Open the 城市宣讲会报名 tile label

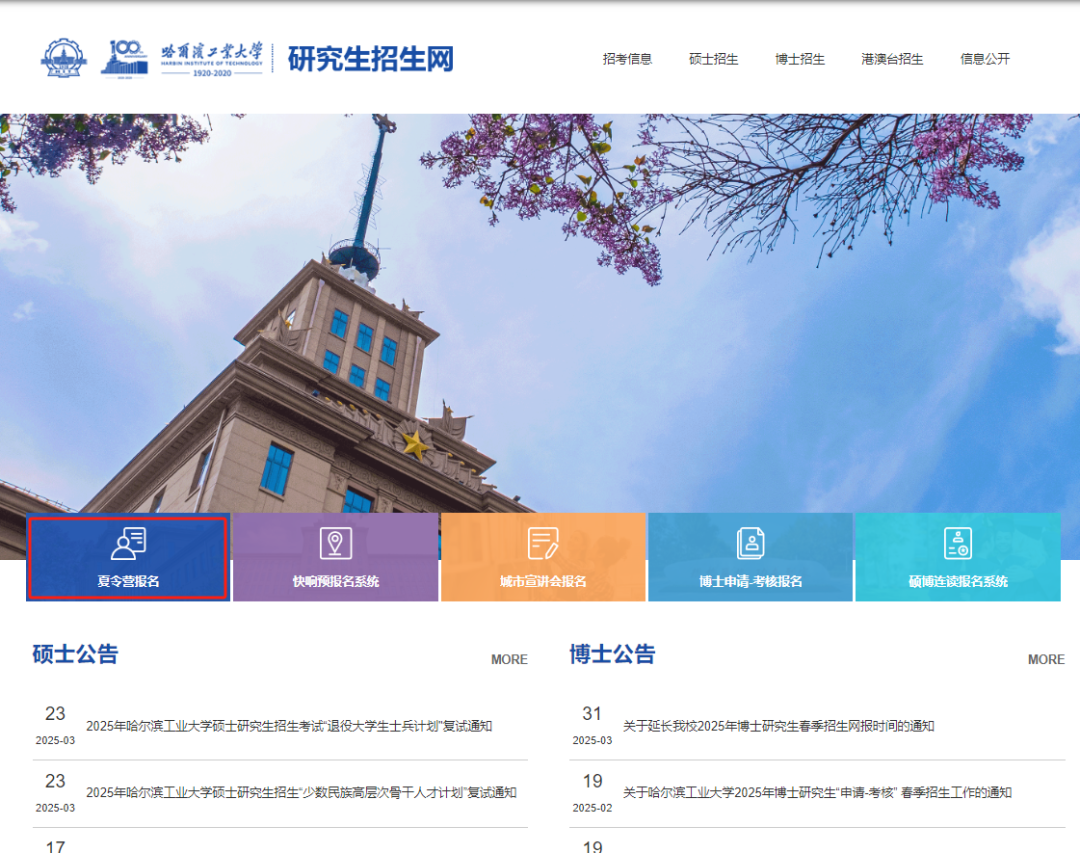click(543, 582)
